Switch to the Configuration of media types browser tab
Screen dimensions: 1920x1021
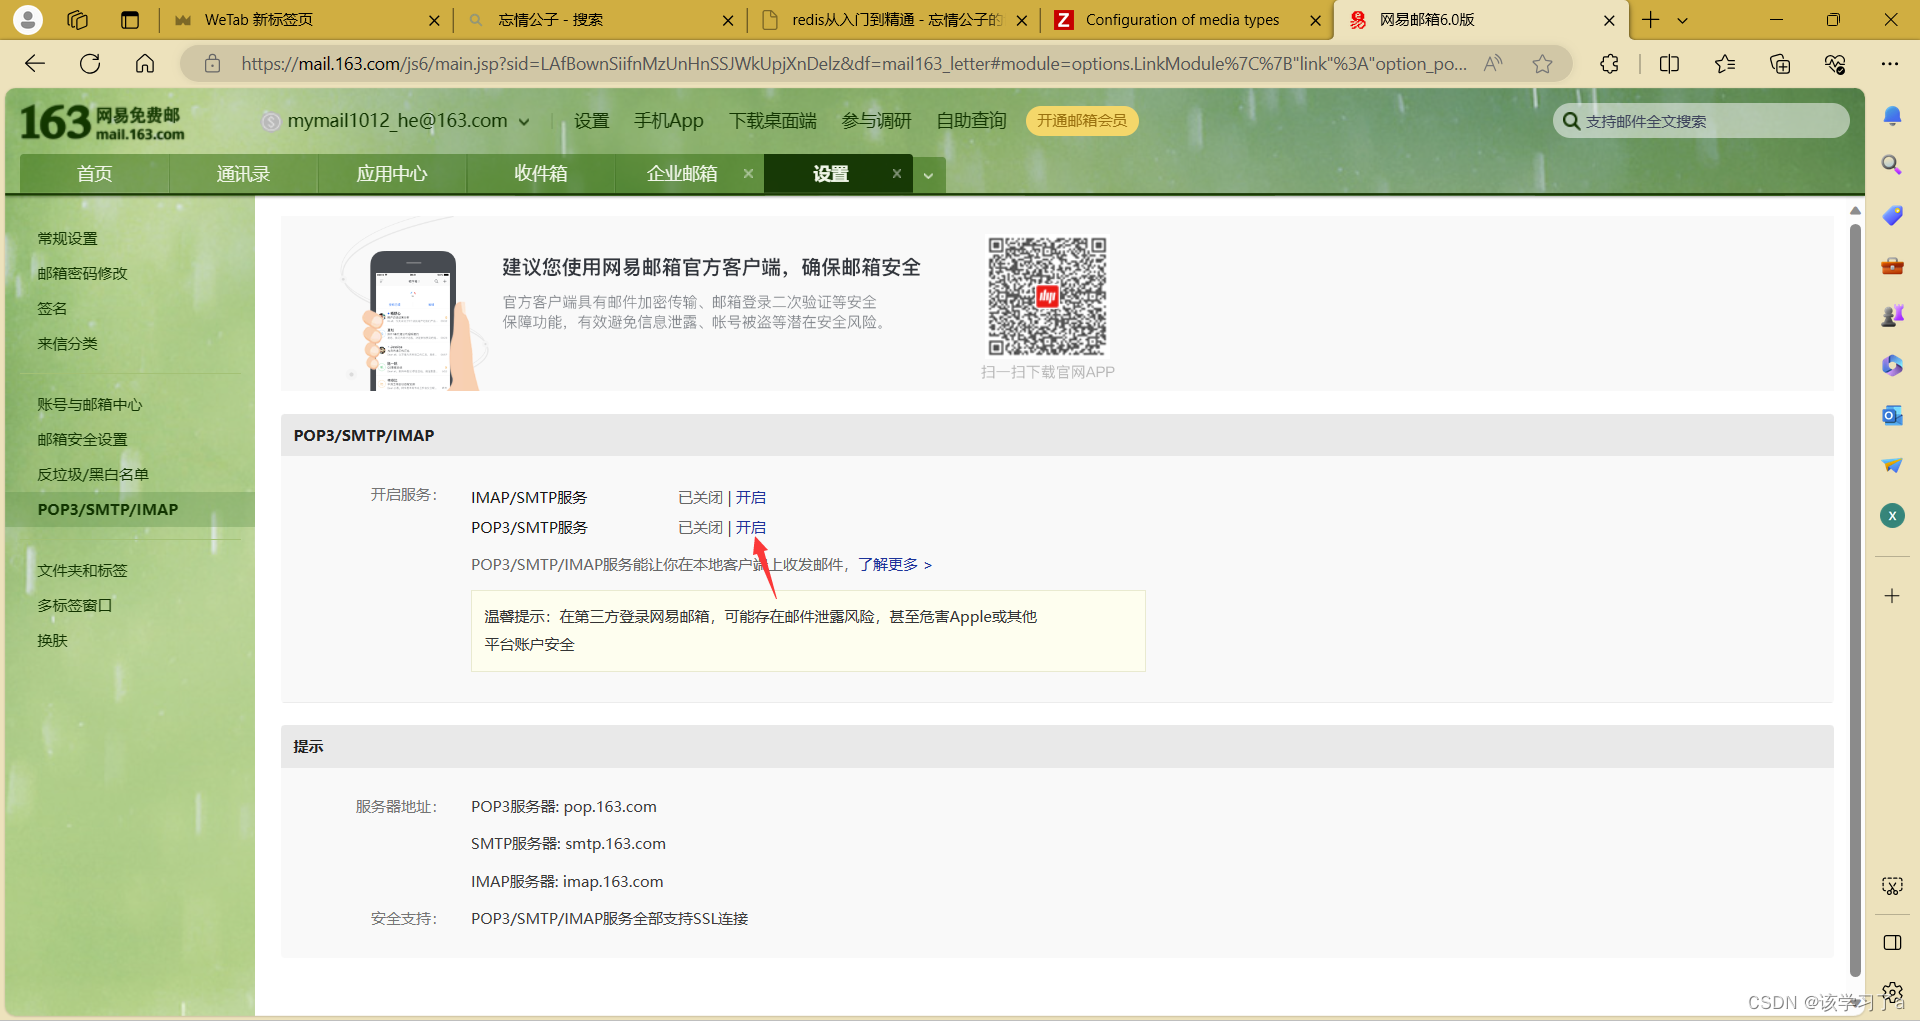(1182, 19)
